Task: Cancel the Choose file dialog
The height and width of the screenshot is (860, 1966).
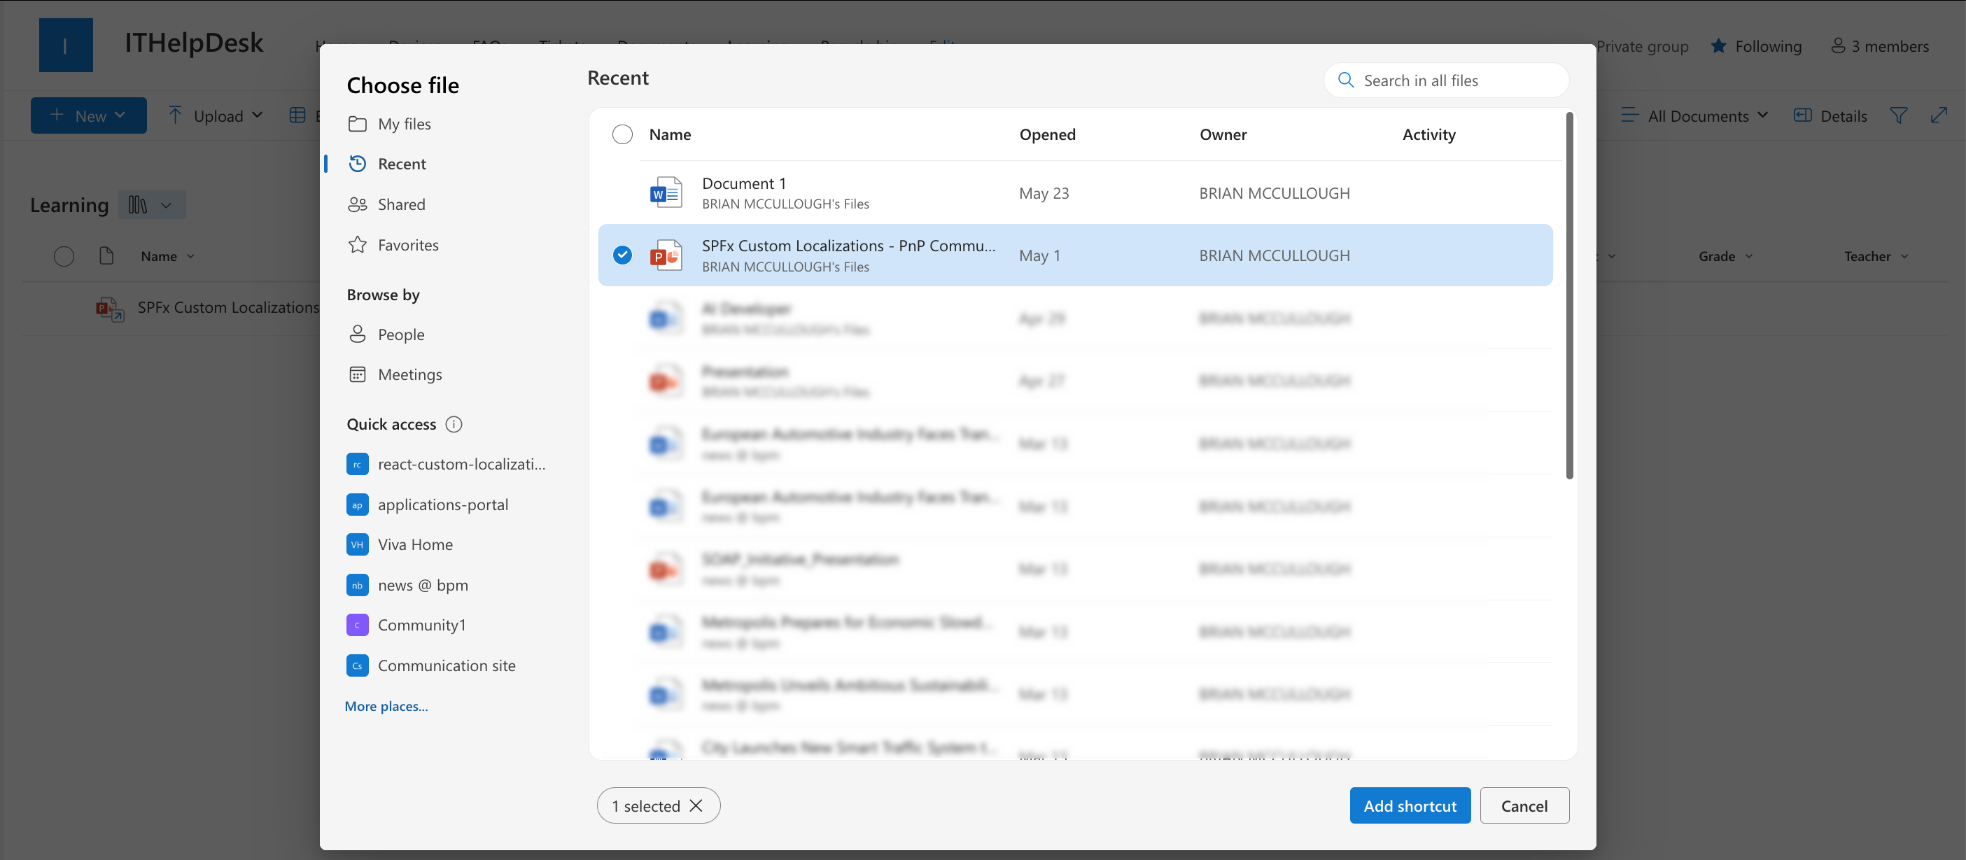Action: 1524,806
